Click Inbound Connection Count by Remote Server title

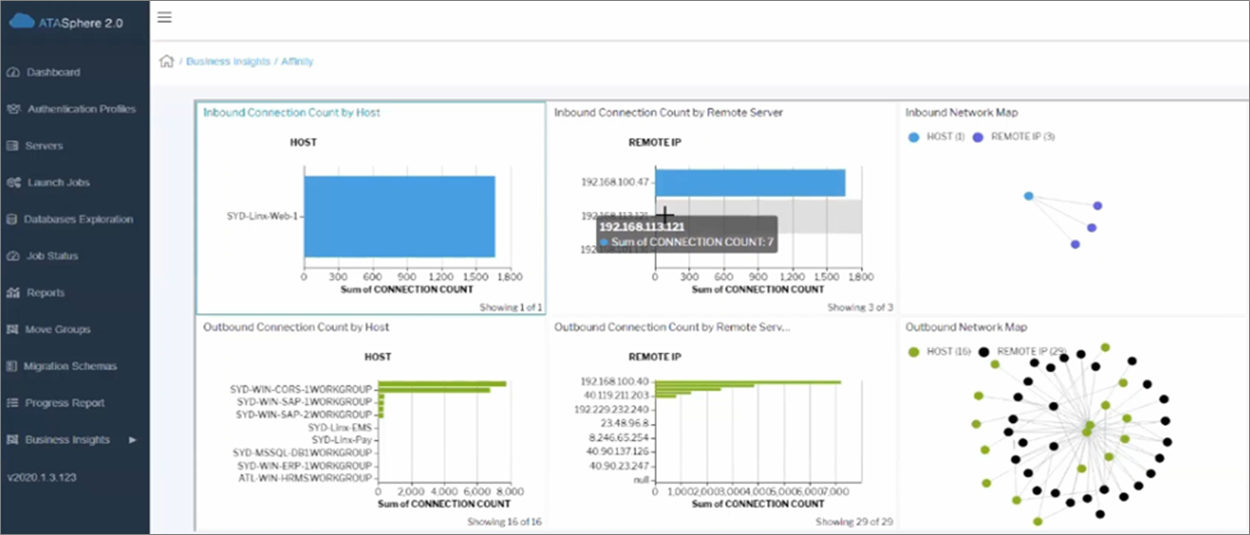click(x=668, y=113)
